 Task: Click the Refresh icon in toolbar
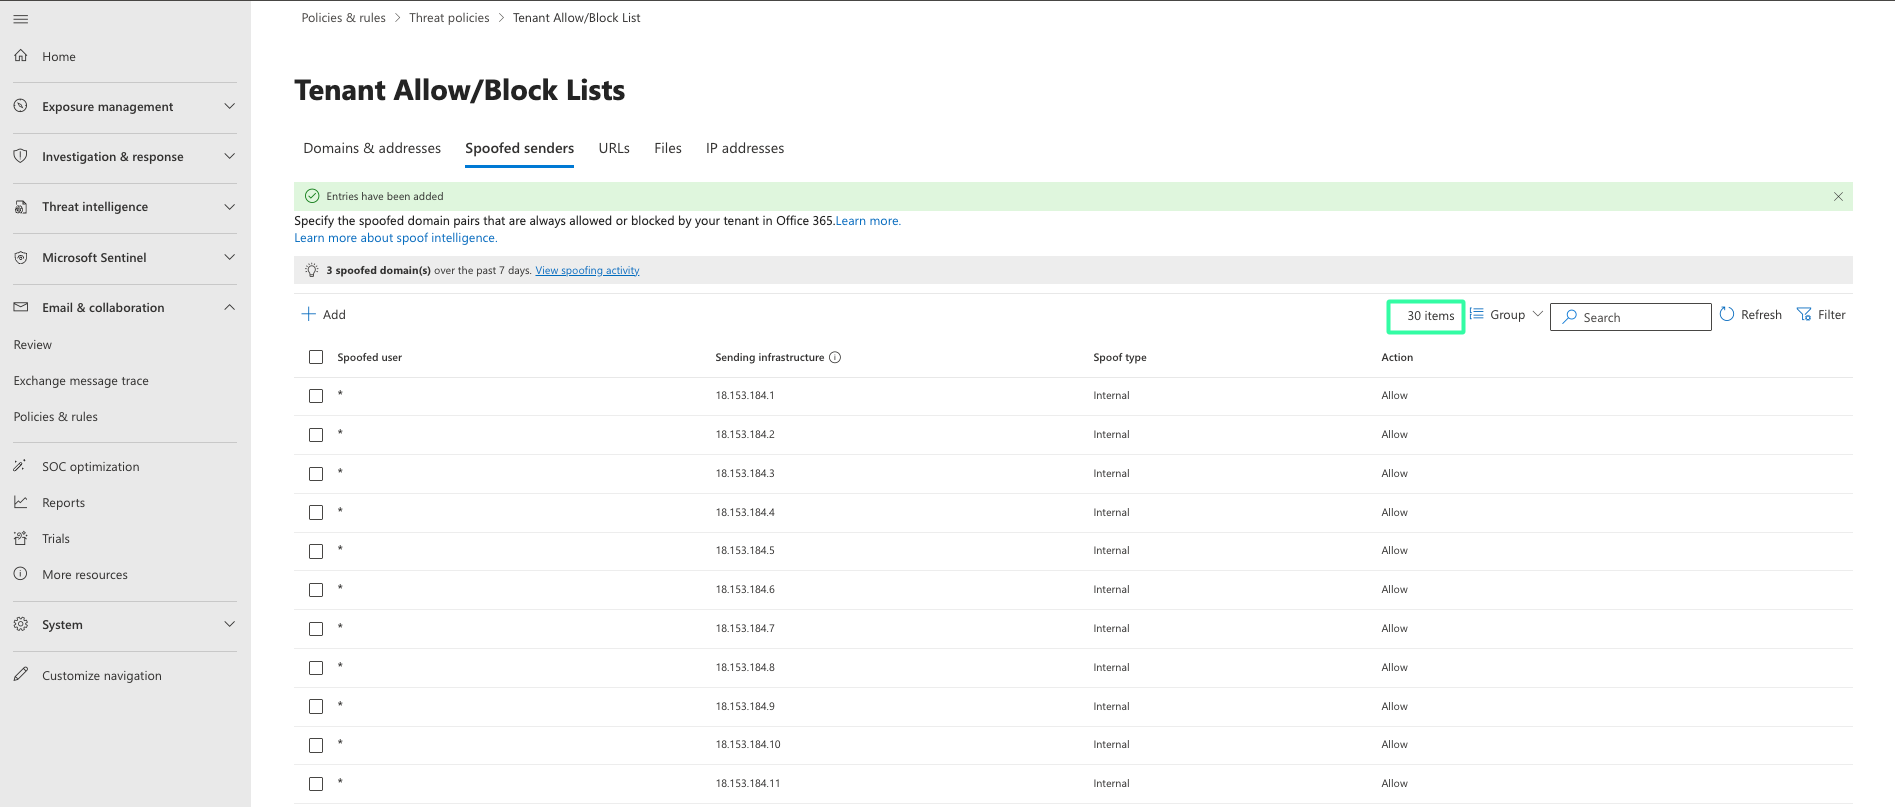coord(1727,314)
